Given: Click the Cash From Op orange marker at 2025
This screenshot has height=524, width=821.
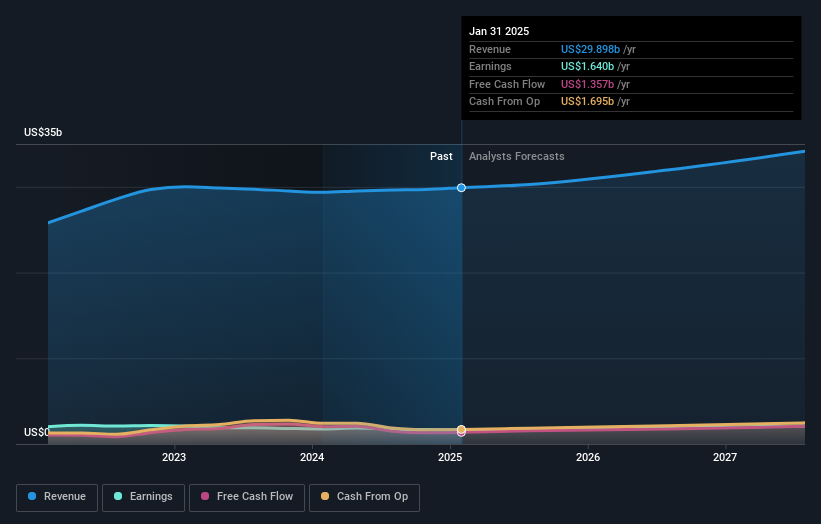Looking at the screenshot, I should click(461, 429).
